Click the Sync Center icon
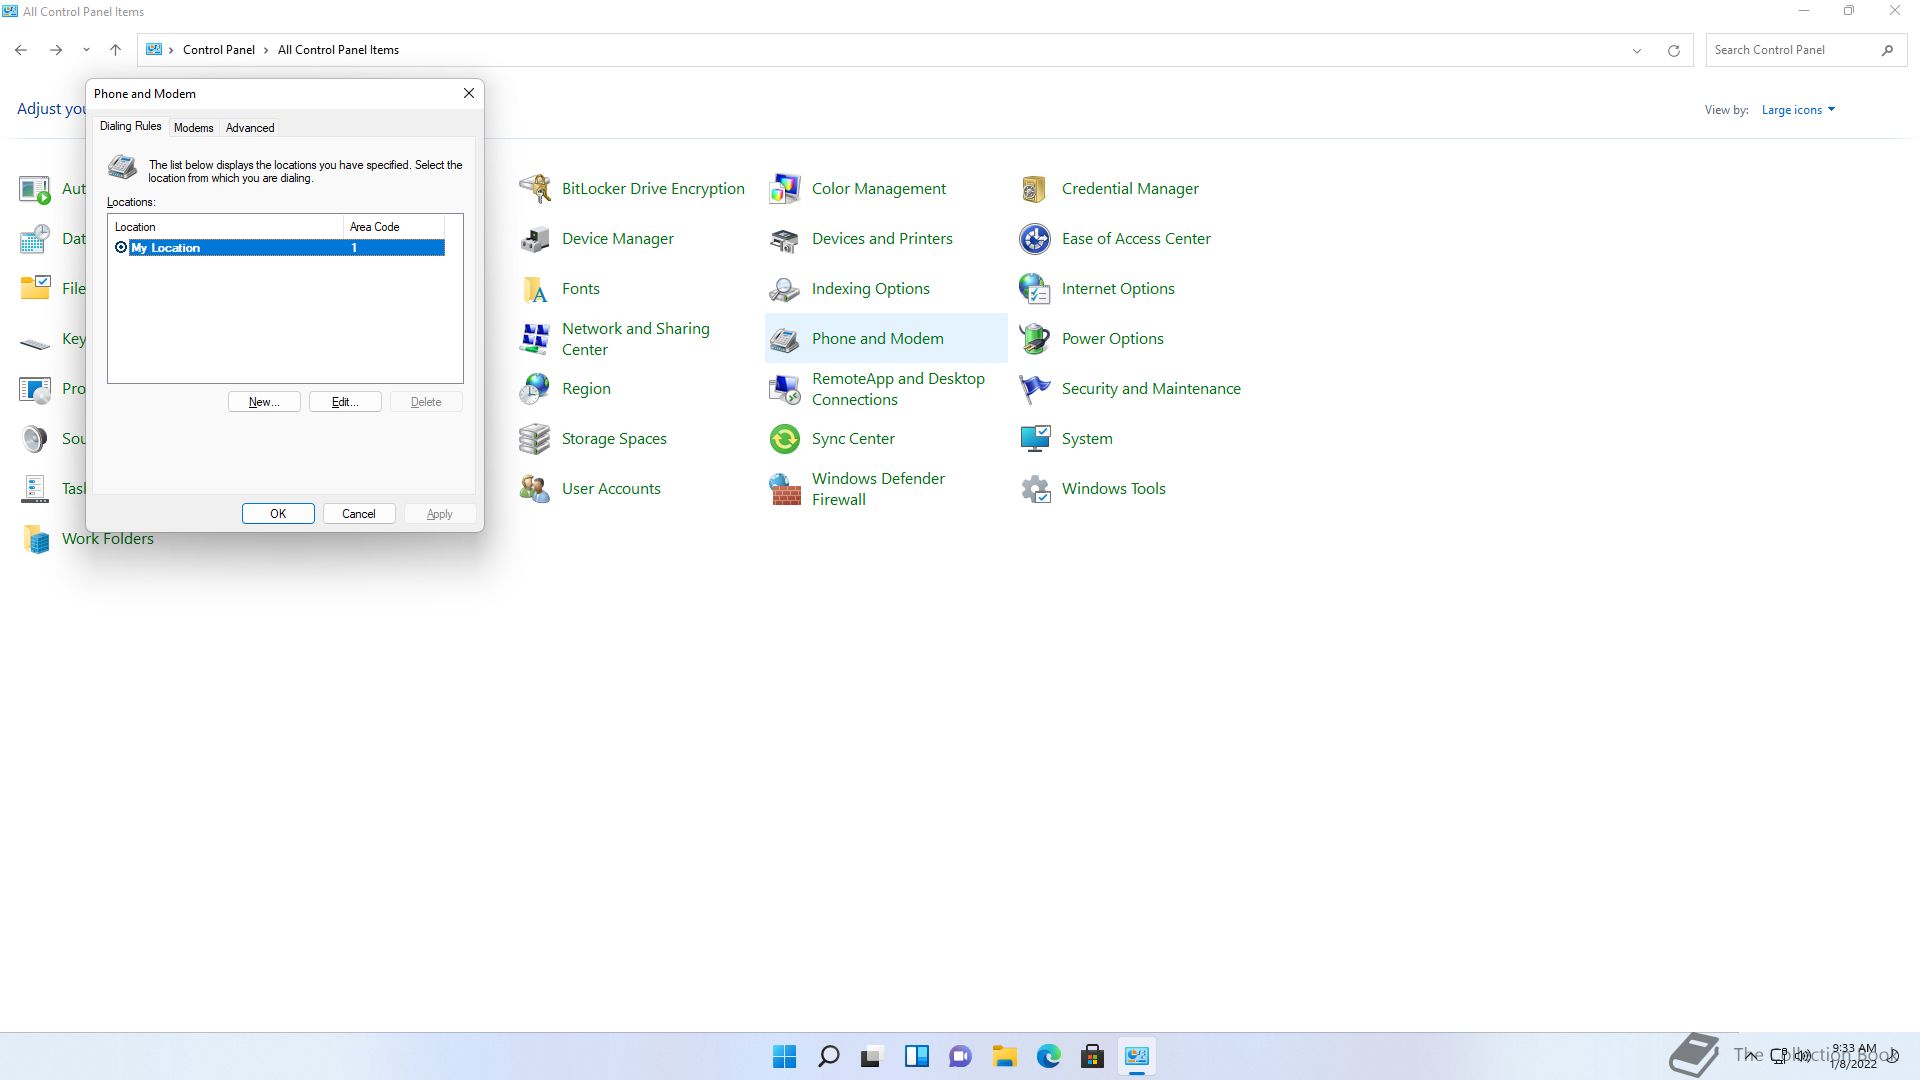The height and width of the screenshot is (1080, 1920). coord(785,439)
